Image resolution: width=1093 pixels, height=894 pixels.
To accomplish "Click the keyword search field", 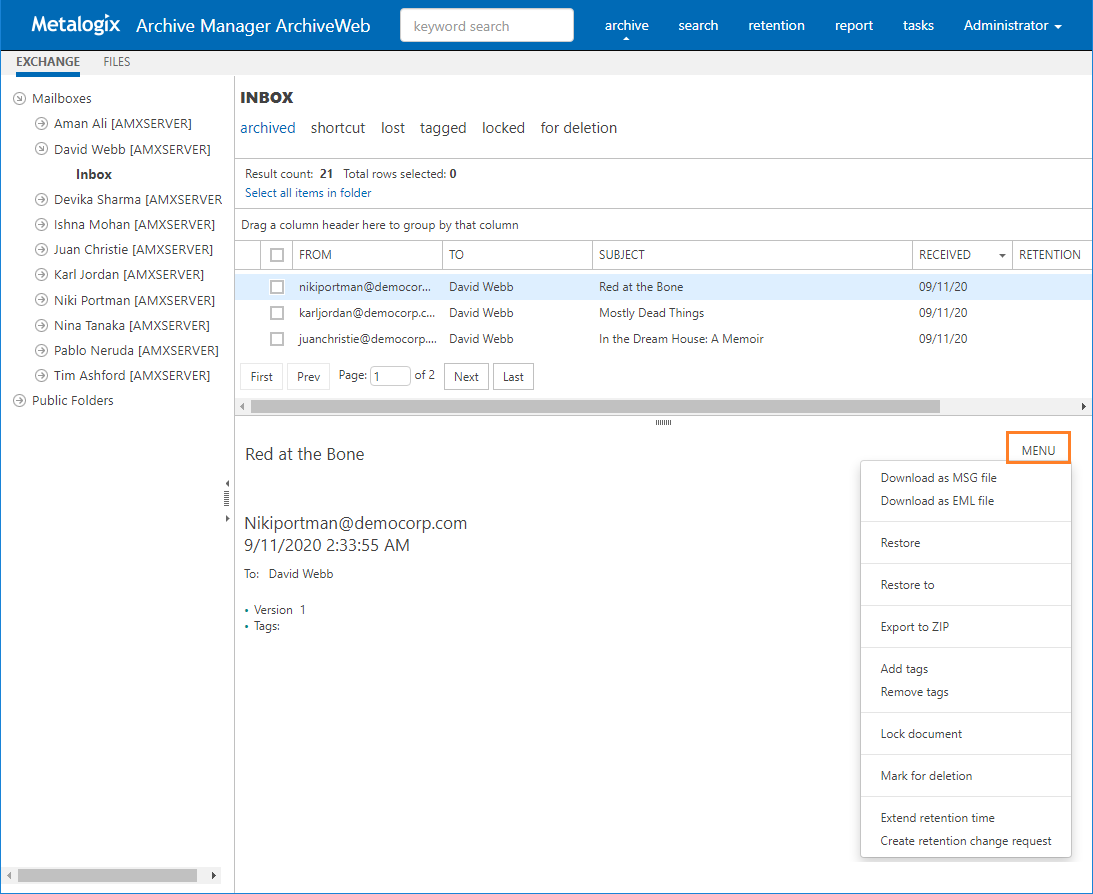I will 487,26.
